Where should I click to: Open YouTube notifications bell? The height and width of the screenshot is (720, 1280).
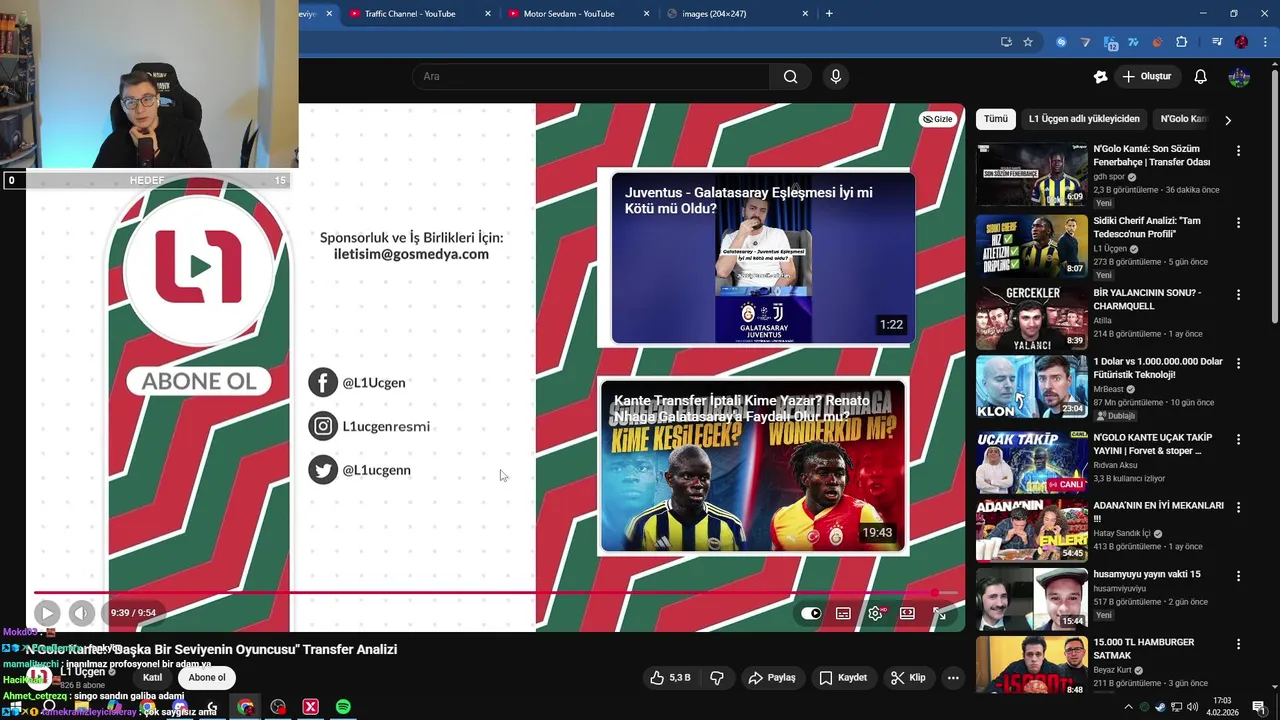coord(1201,77)
